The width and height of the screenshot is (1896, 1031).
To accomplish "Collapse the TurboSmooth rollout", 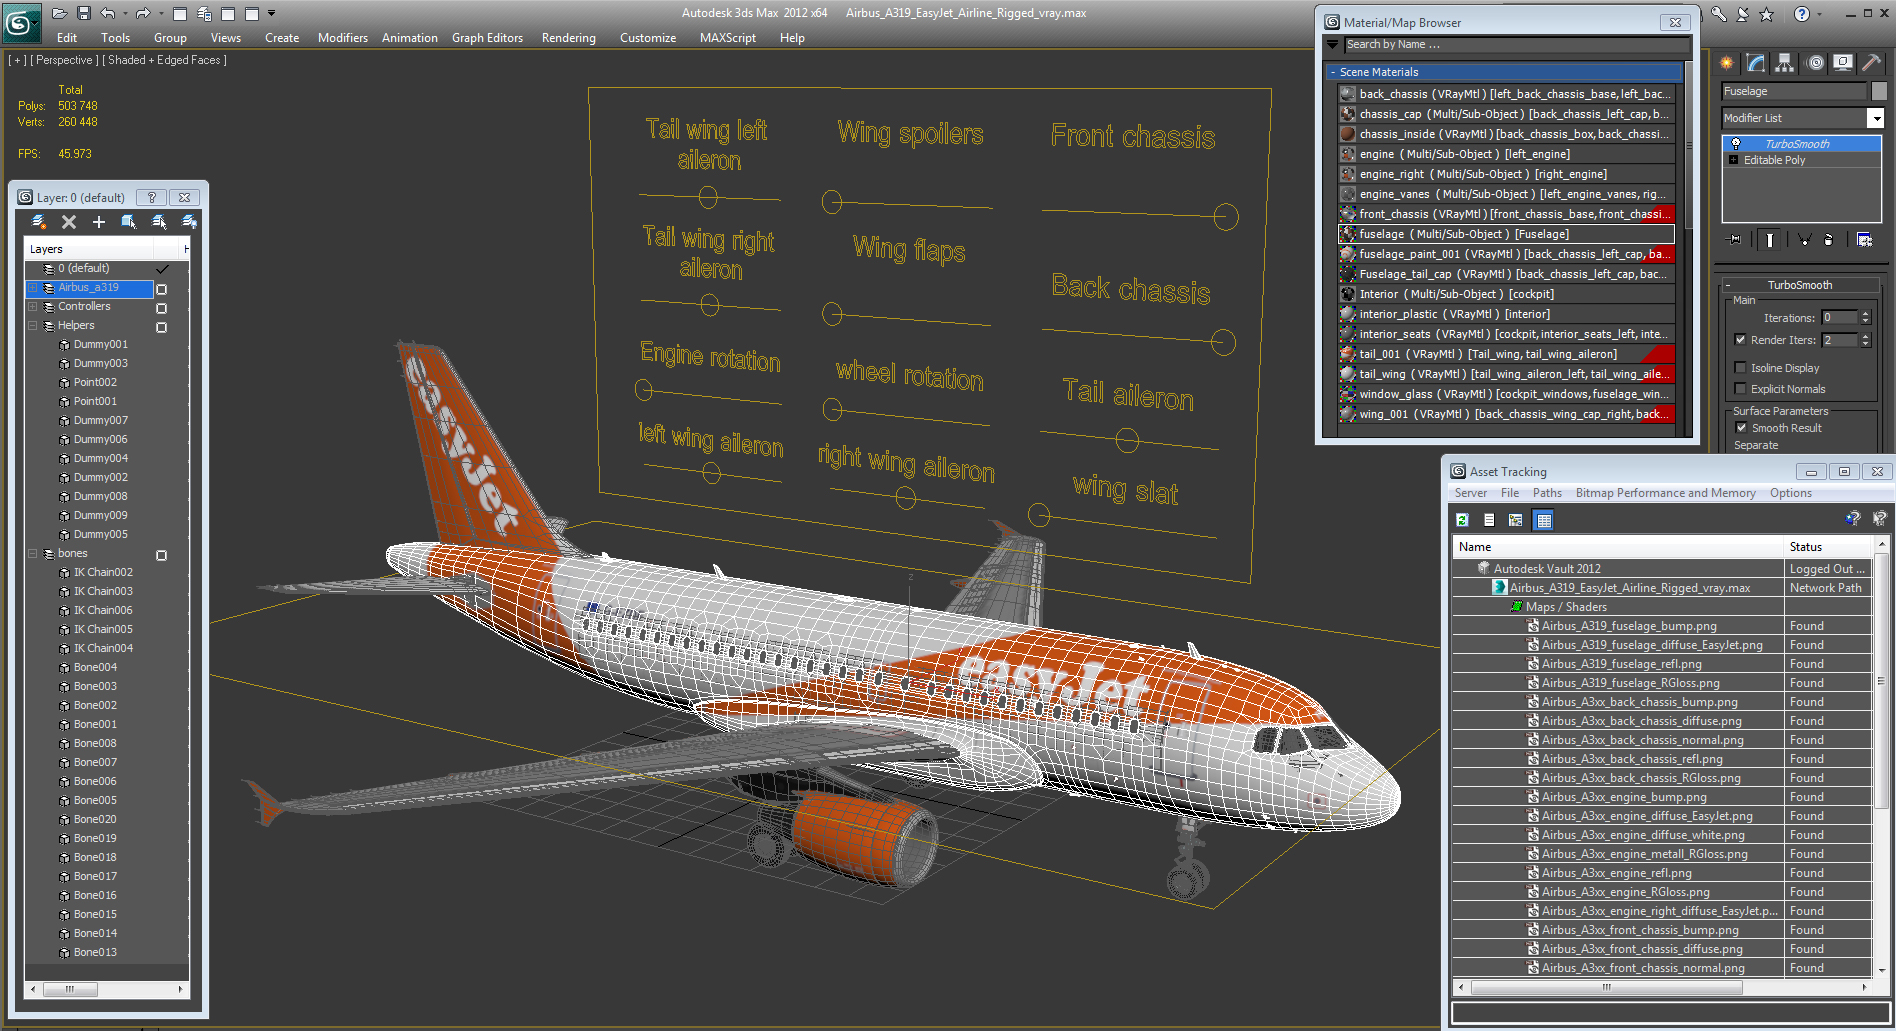I will (x=1800, y=285).
